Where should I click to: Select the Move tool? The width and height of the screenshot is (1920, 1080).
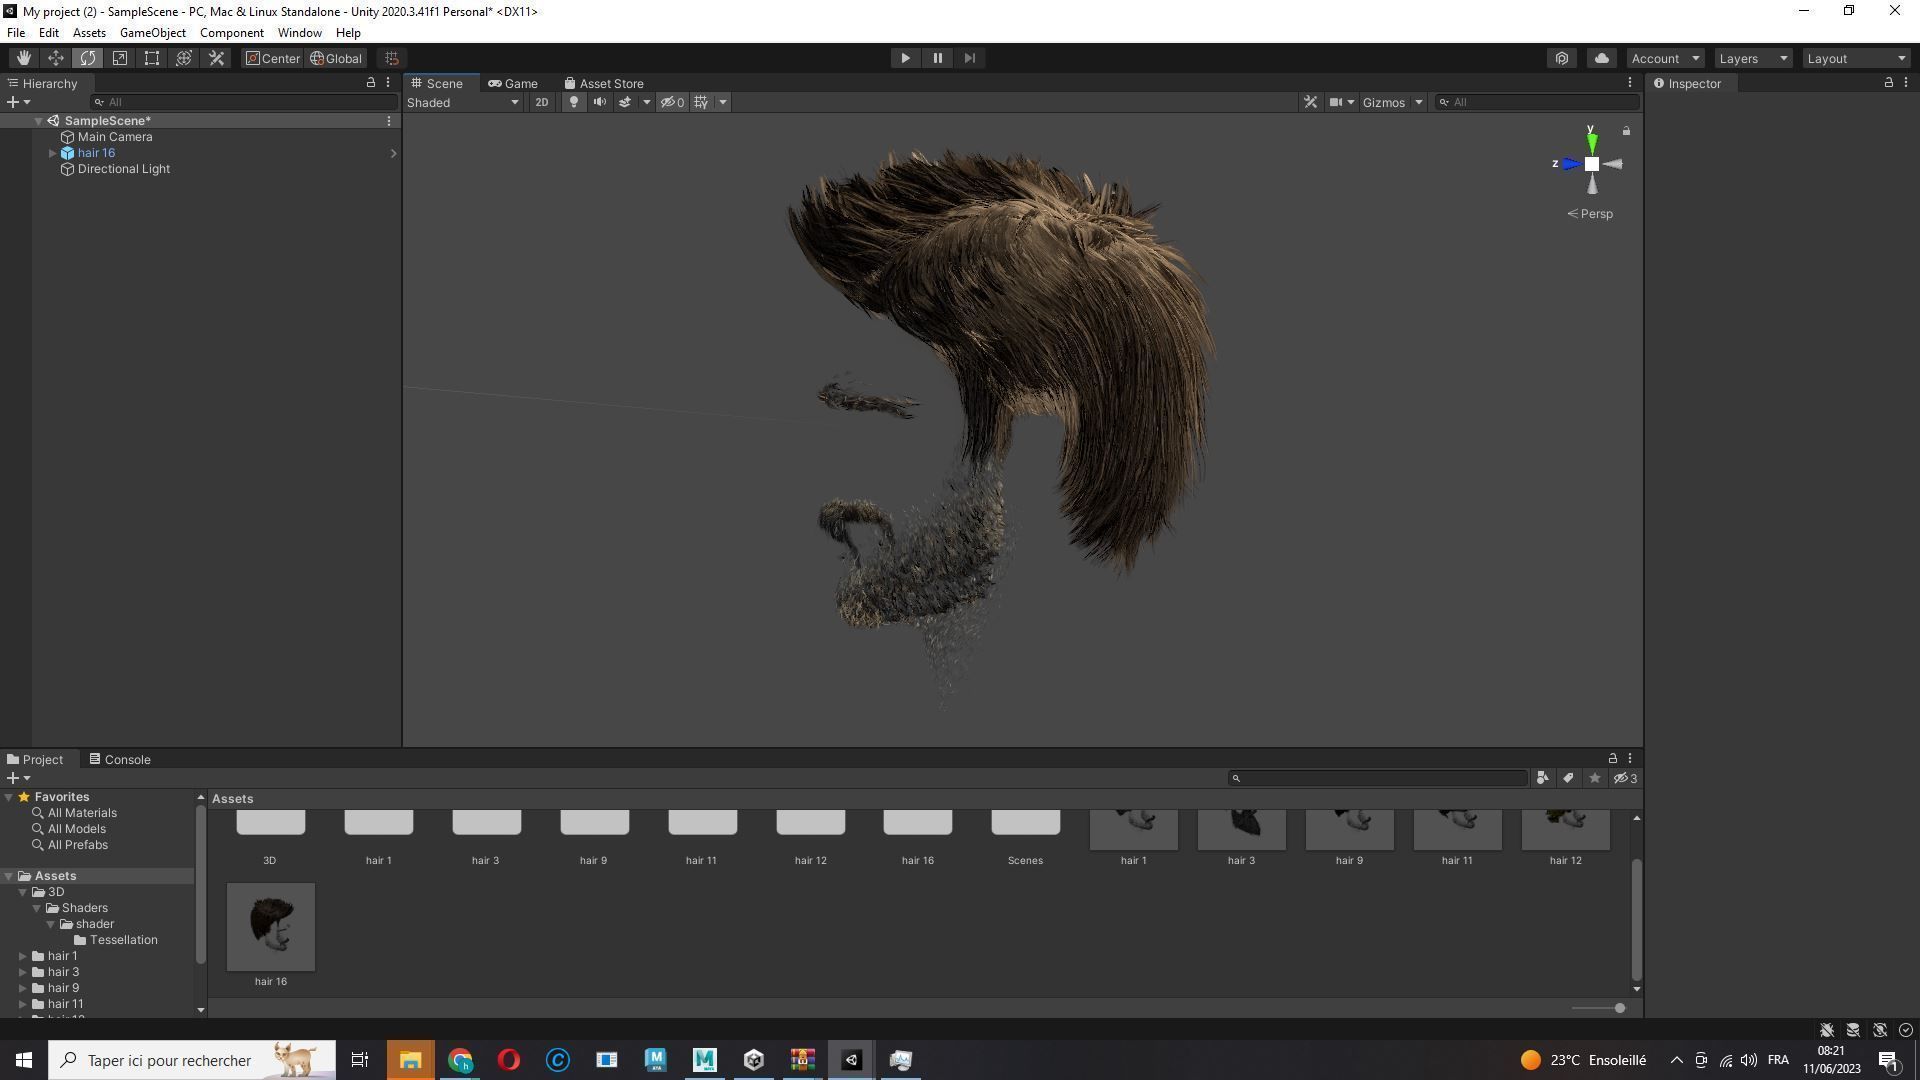pyautogui.click(x=56, y=58)
